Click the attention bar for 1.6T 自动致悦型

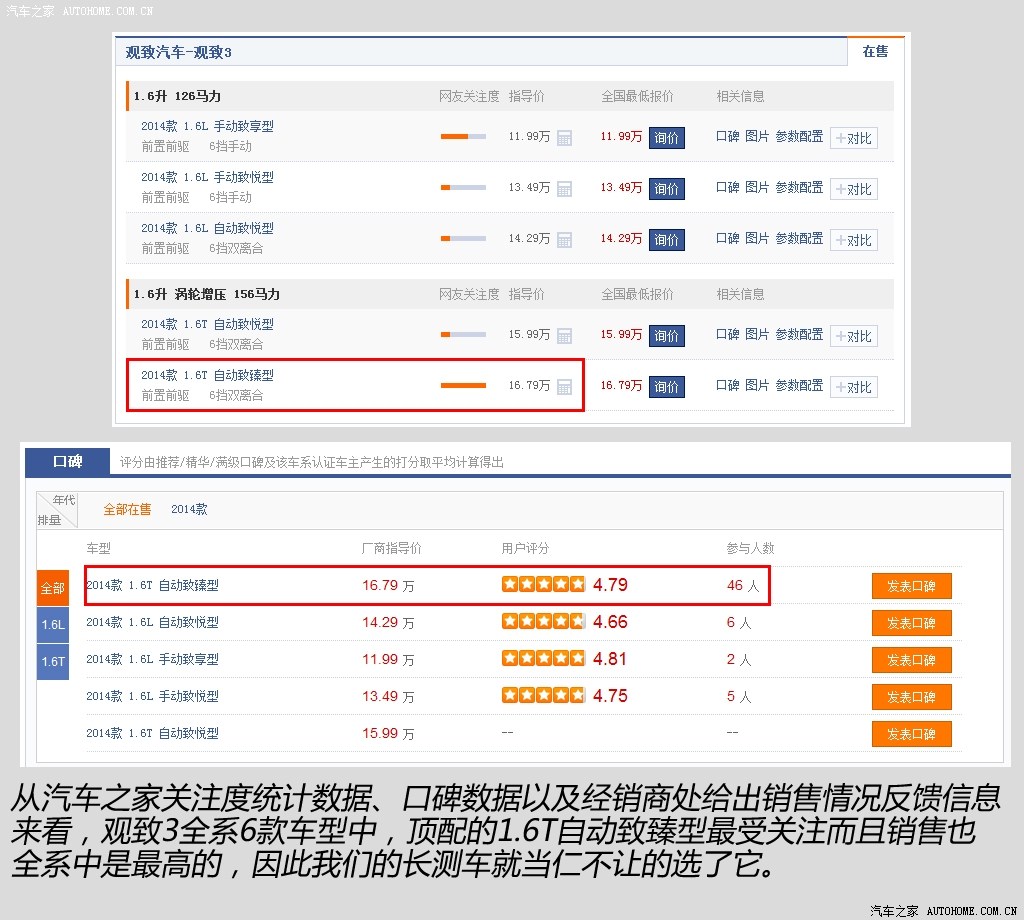[463, 334]
